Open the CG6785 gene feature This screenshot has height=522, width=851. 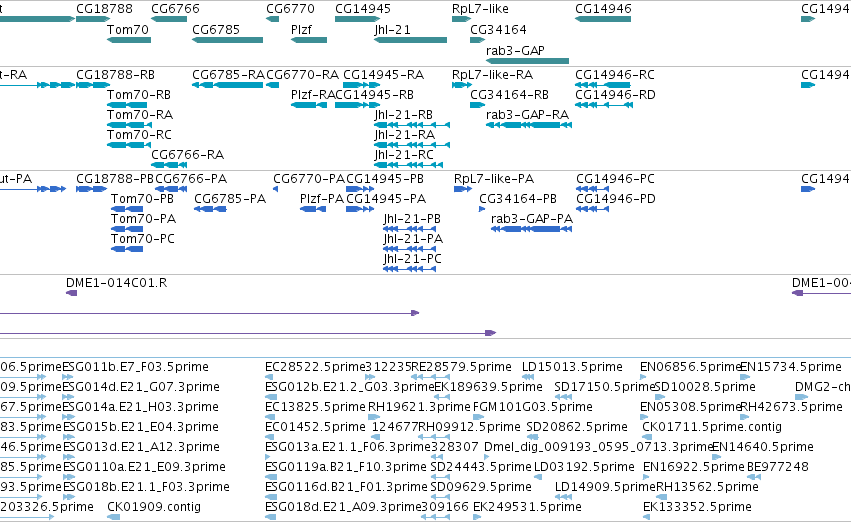[x=227, y=40]
